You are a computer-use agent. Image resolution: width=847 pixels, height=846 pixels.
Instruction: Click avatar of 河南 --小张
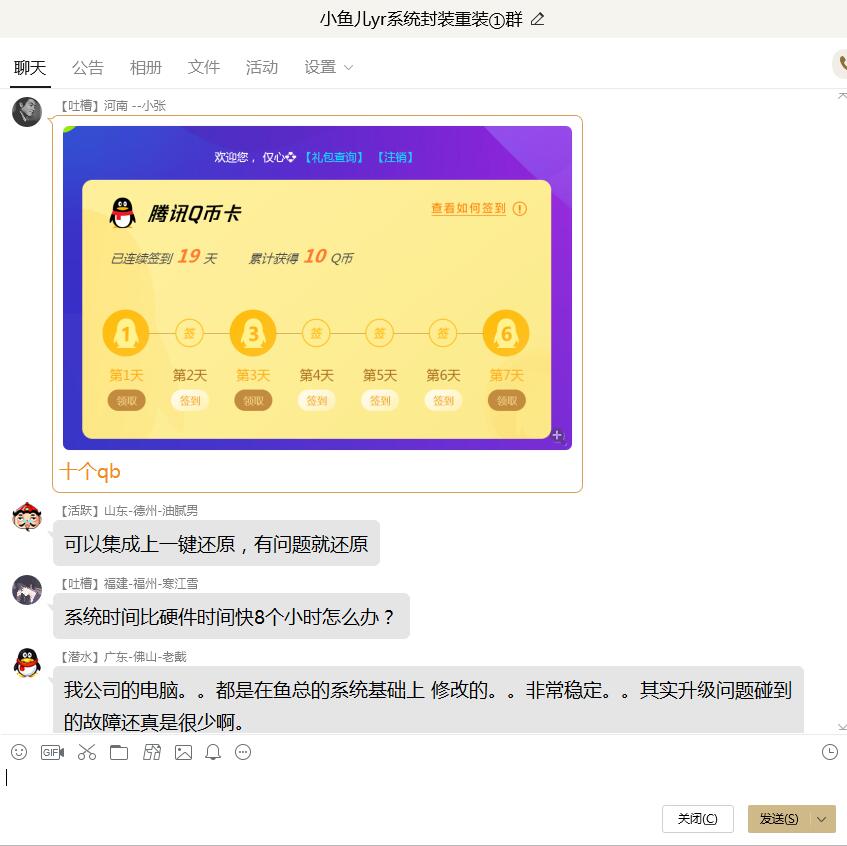click(27, 112)
